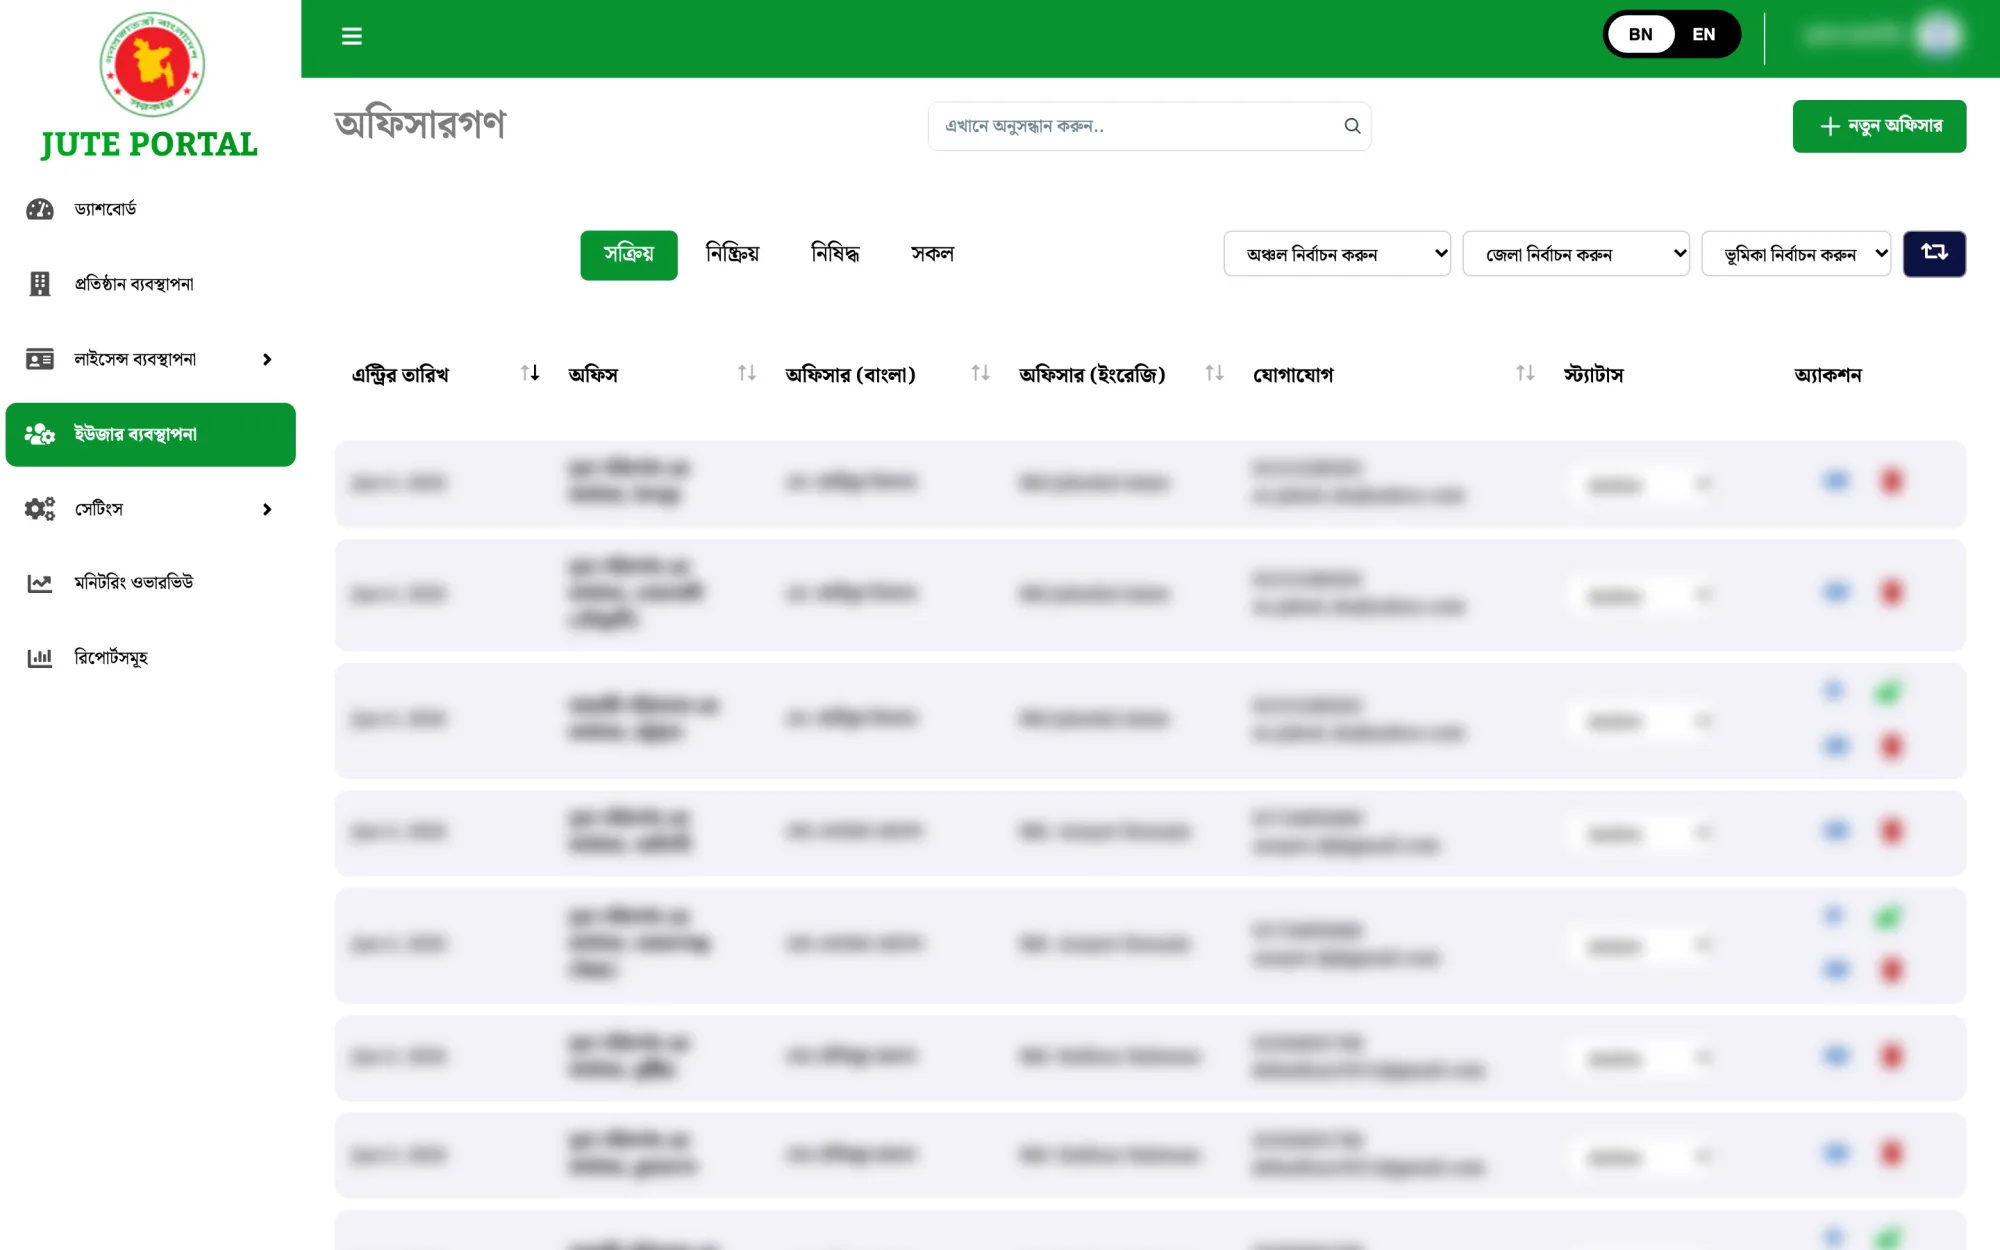The height and width of the screenshot is (1250, 2000).
Task: Sort by অফিসার (বাংলা) column arrows
Action: point(981,373)
